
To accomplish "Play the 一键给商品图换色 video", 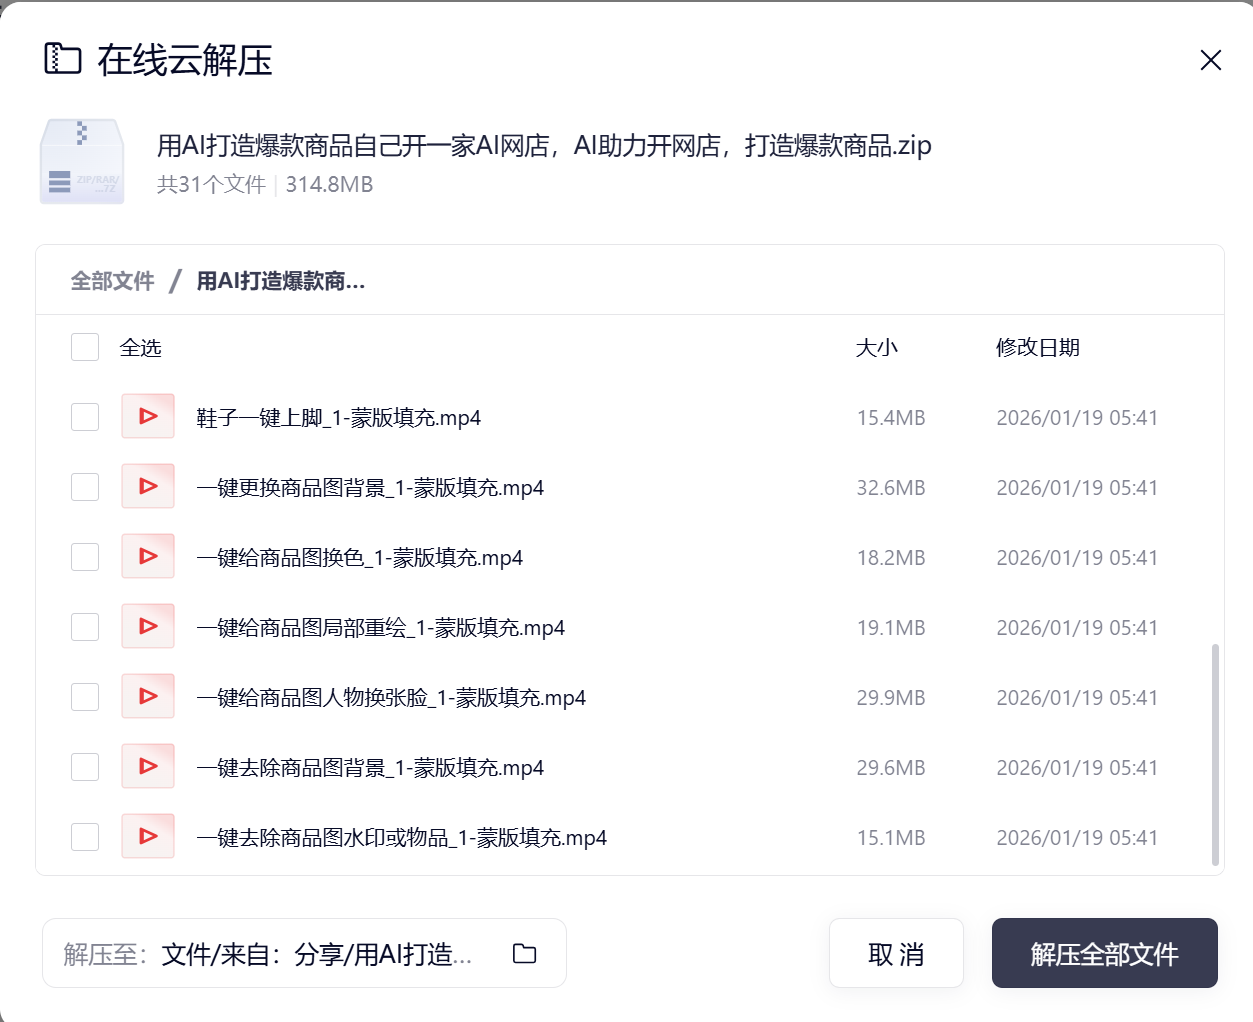I will coord(147,557).
